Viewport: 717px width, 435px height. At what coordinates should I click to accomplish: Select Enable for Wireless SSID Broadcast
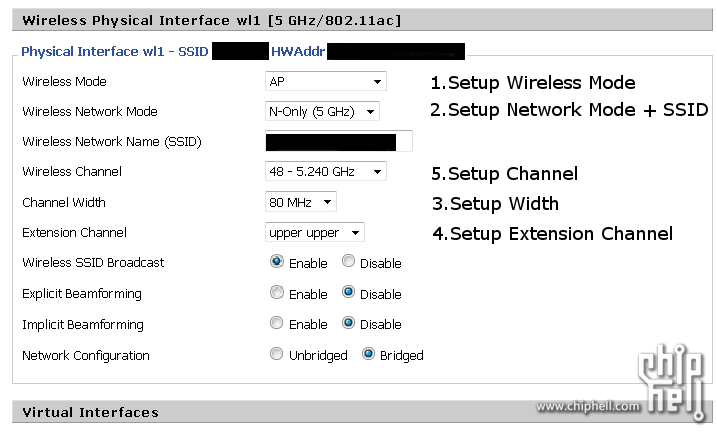(x=277, y=262)
